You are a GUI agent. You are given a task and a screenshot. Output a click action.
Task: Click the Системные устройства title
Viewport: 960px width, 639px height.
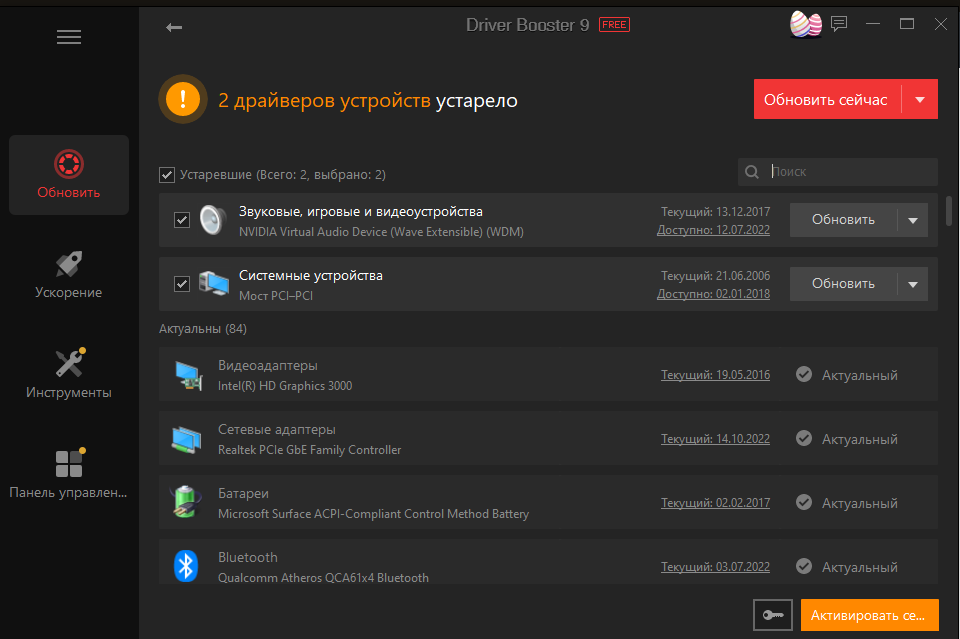click(x=310, y=276)
